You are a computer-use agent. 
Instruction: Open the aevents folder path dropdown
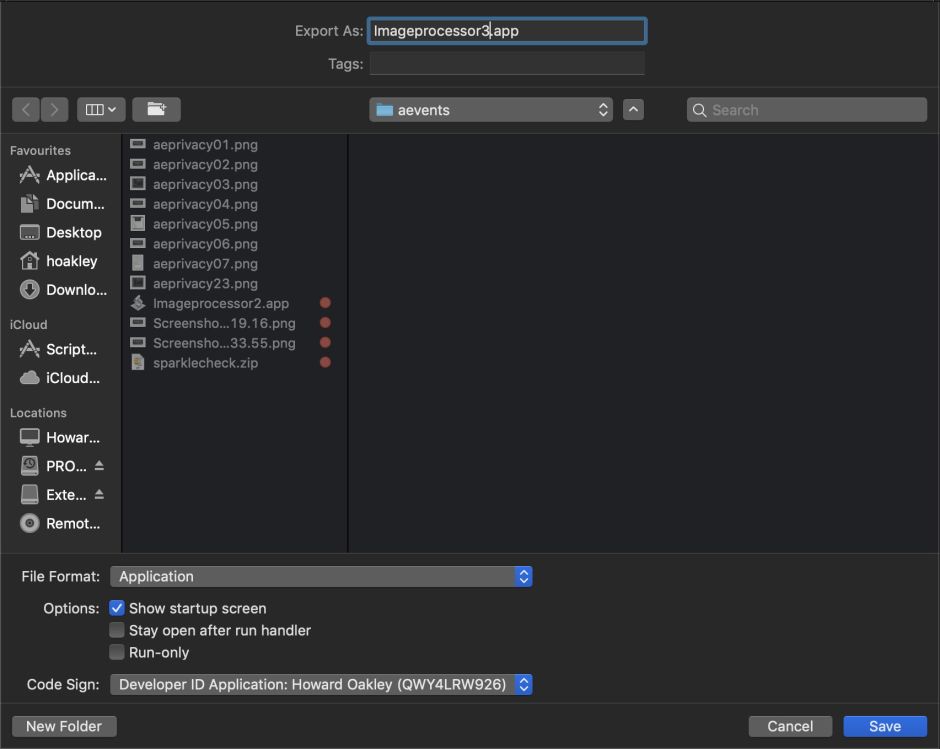(x=490, y=110)
